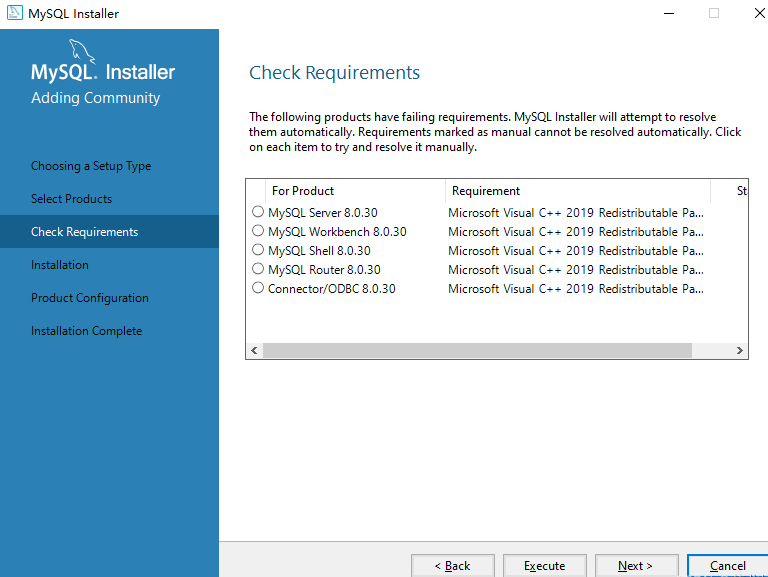The height and width of the screenshot is (577, 768).
Task: Click the MySQL Installer title bar icon
Action: [x=14, y=13]
